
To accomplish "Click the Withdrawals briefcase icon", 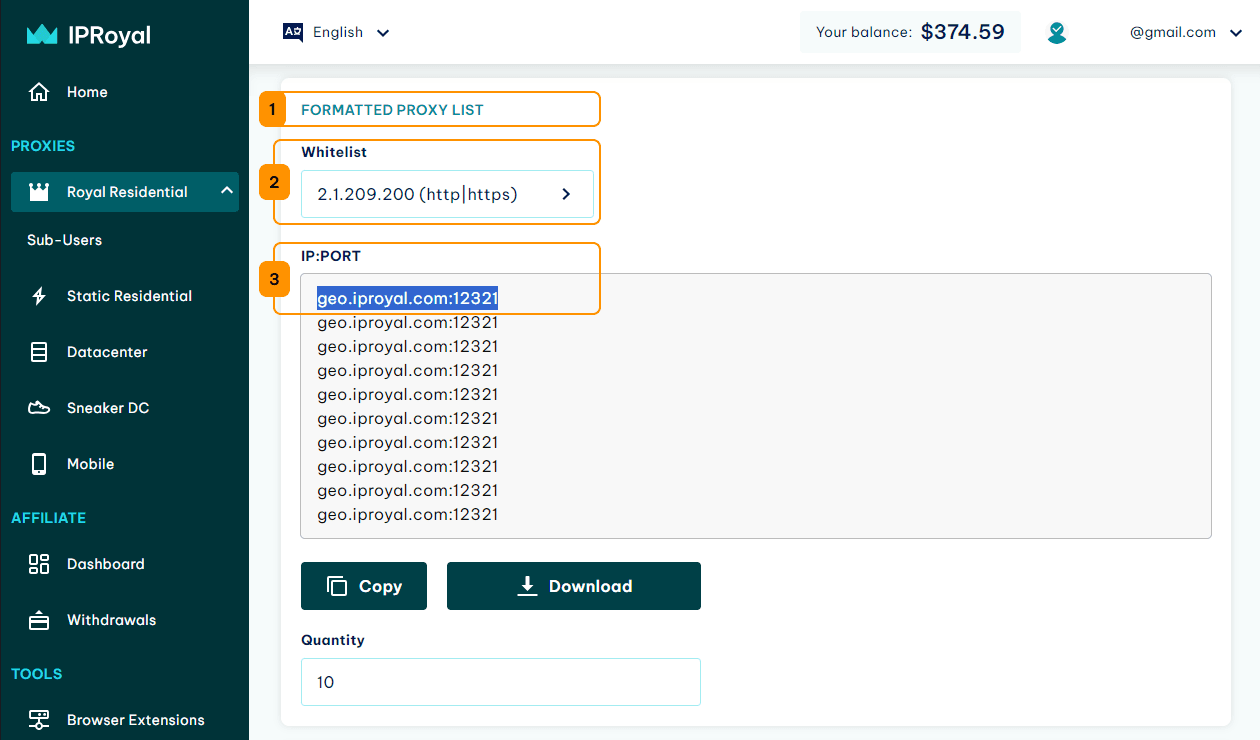I will tap(38, 619).
